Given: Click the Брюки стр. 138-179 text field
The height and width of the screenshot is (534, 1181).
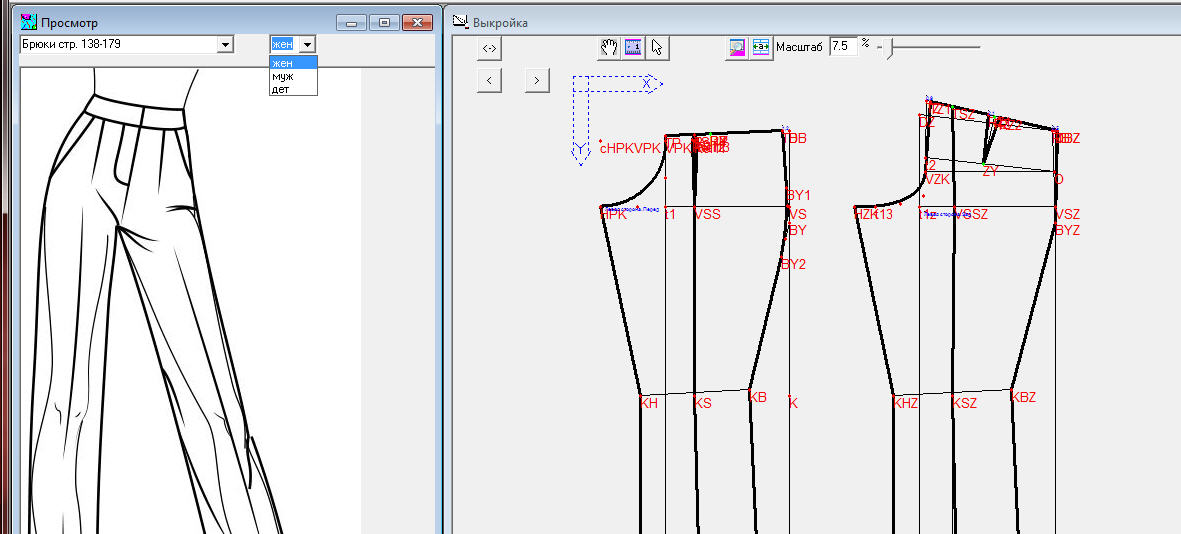Looking at the screenshot, I should point(118,44).
